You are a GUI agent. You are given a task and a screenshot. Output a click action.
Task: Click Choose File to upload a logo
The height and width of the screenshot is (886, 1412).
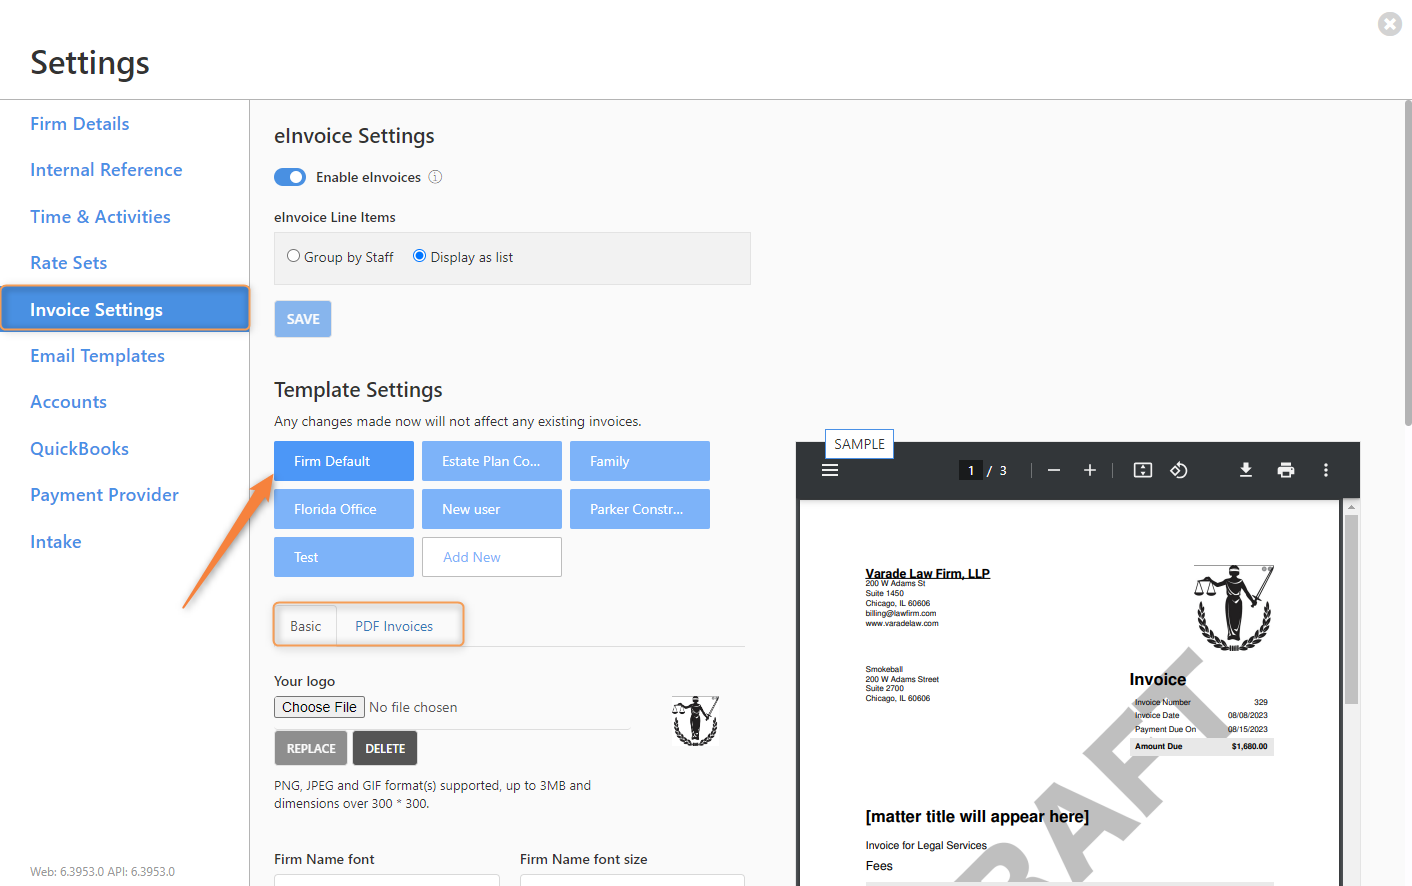(319, 707)
